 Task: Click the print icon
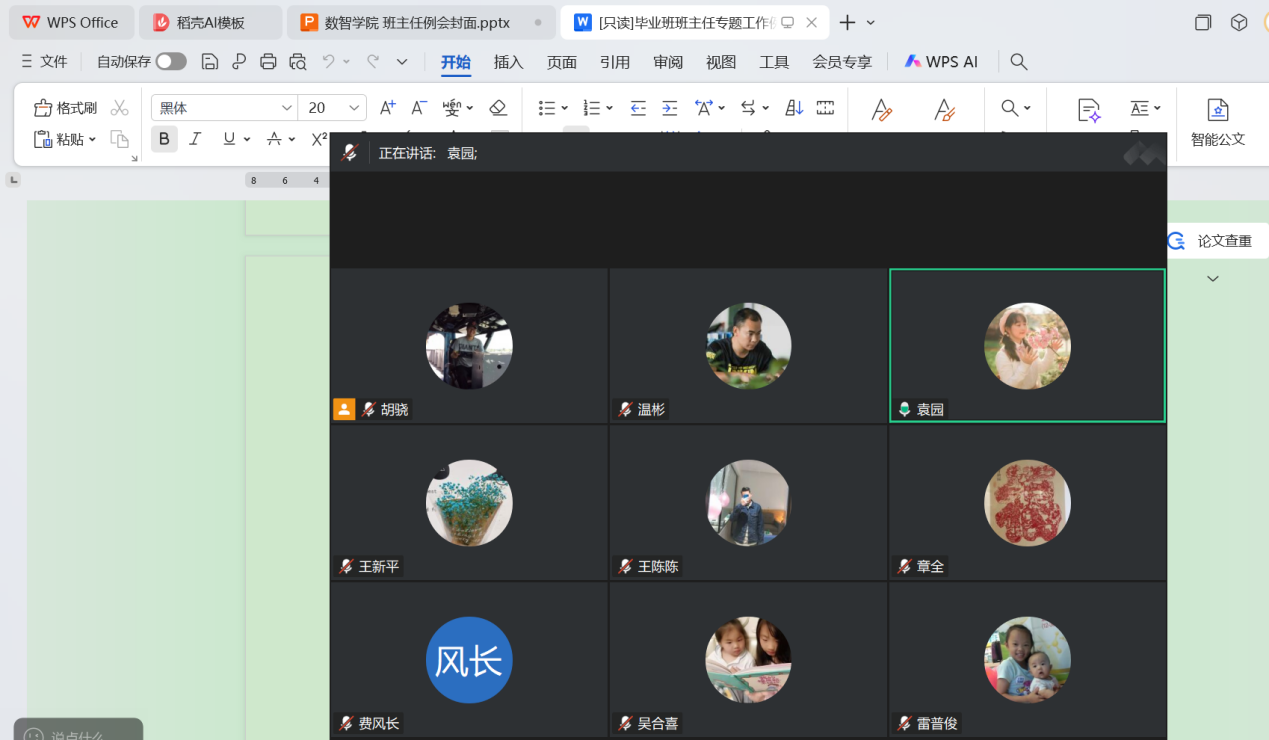click(x=268, y=62)
